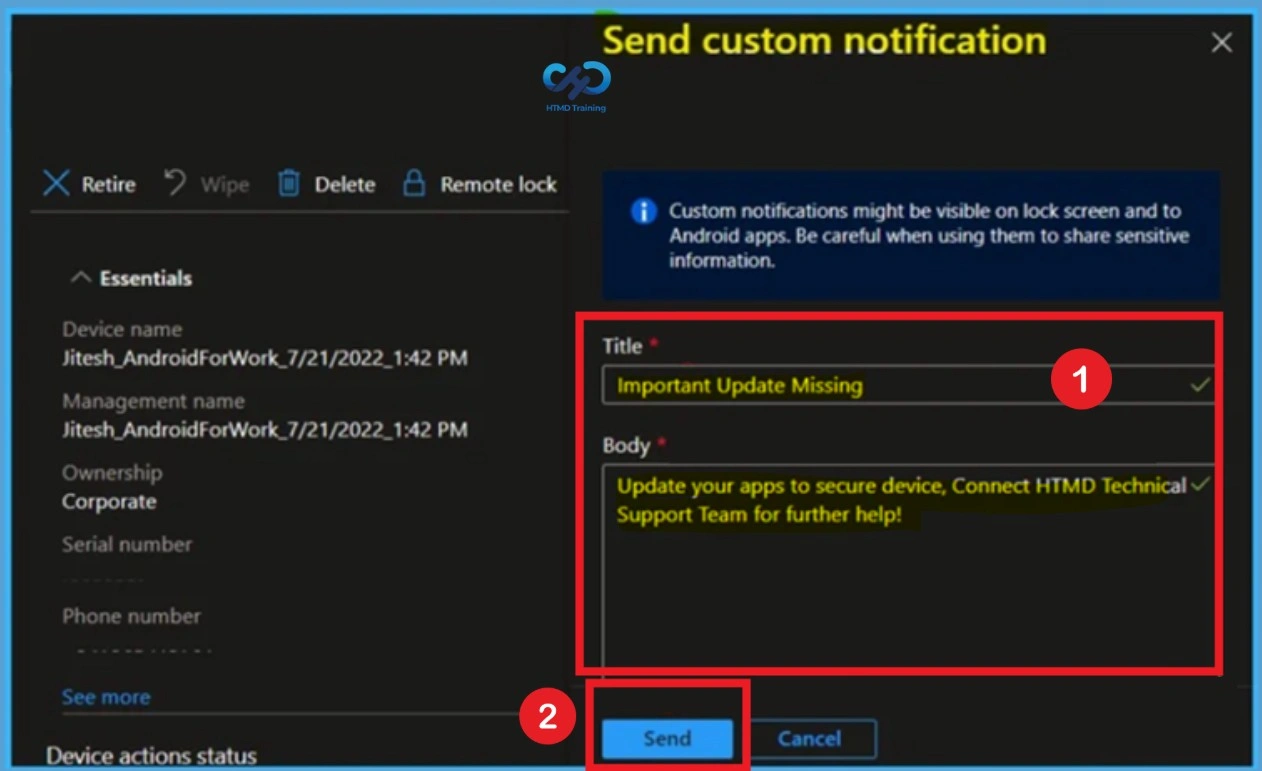Open the See more link
The height and width of the screenshot is (771, 1262).
click(106, 697)
